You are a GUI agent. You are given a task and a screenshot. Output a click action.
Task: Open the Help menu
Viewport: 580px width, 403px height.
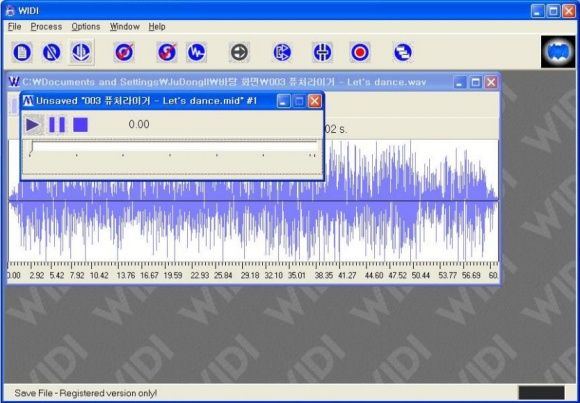157,27
